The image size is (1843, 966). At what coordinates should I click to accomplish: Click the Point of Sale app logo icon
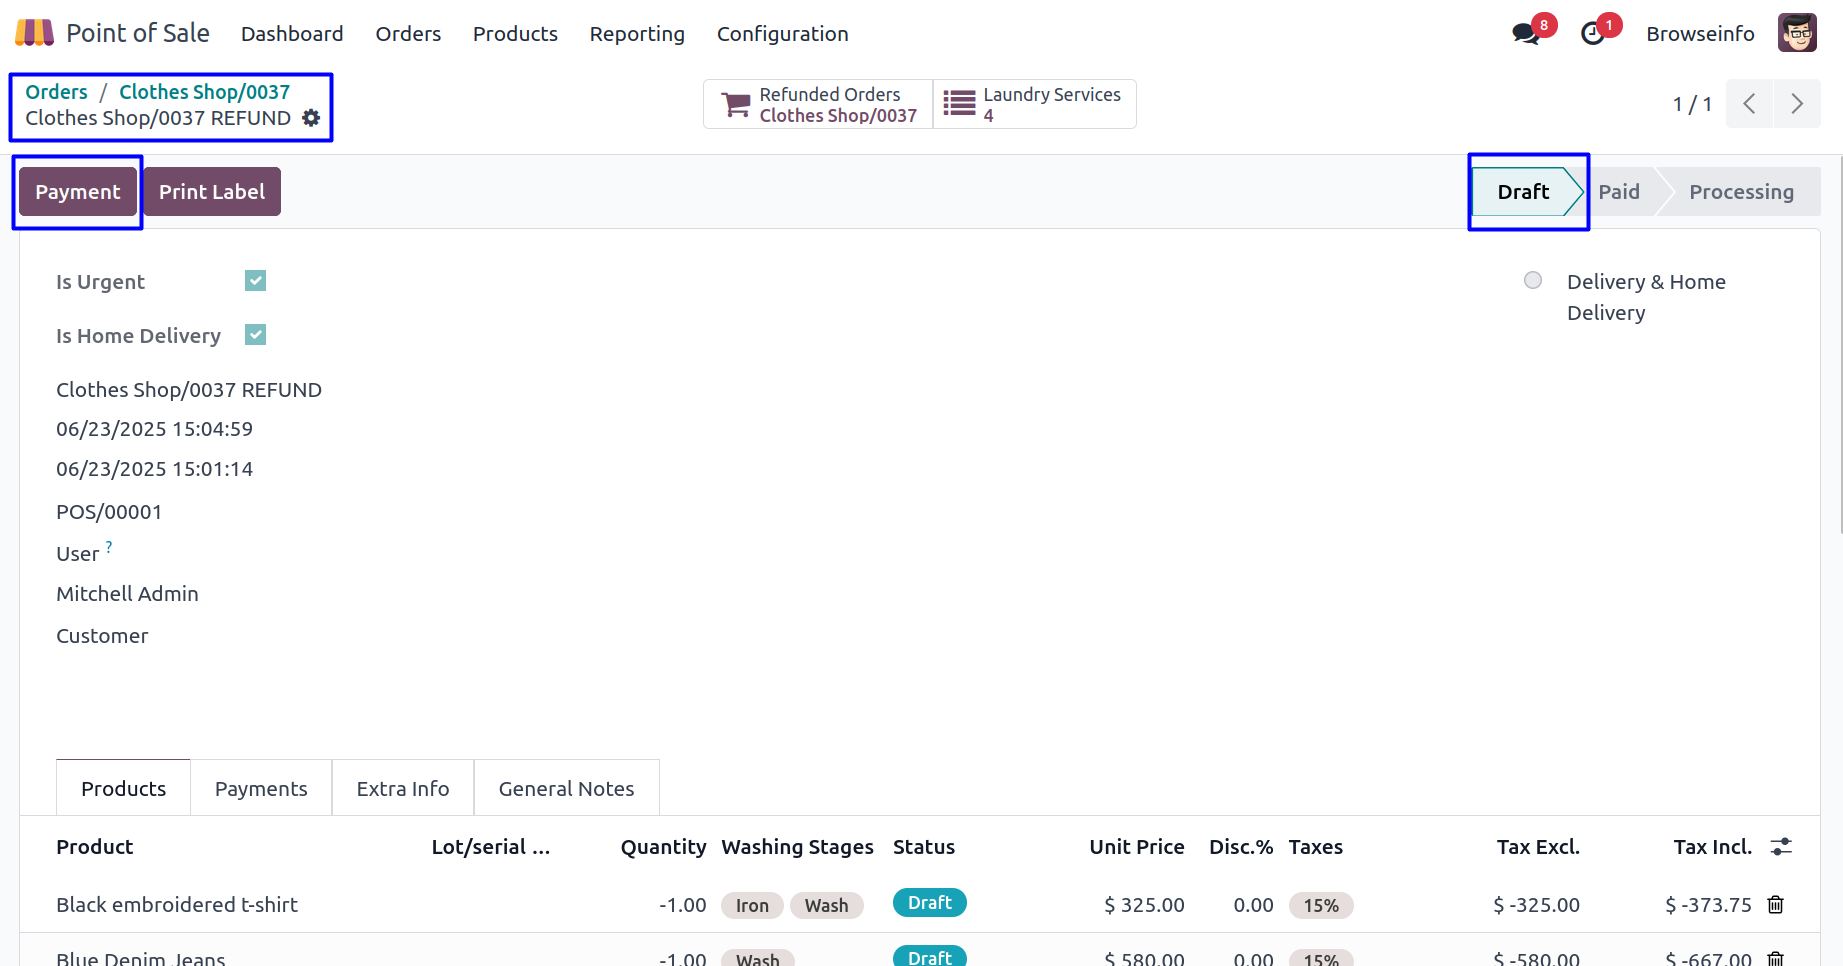tap(34, 33)
